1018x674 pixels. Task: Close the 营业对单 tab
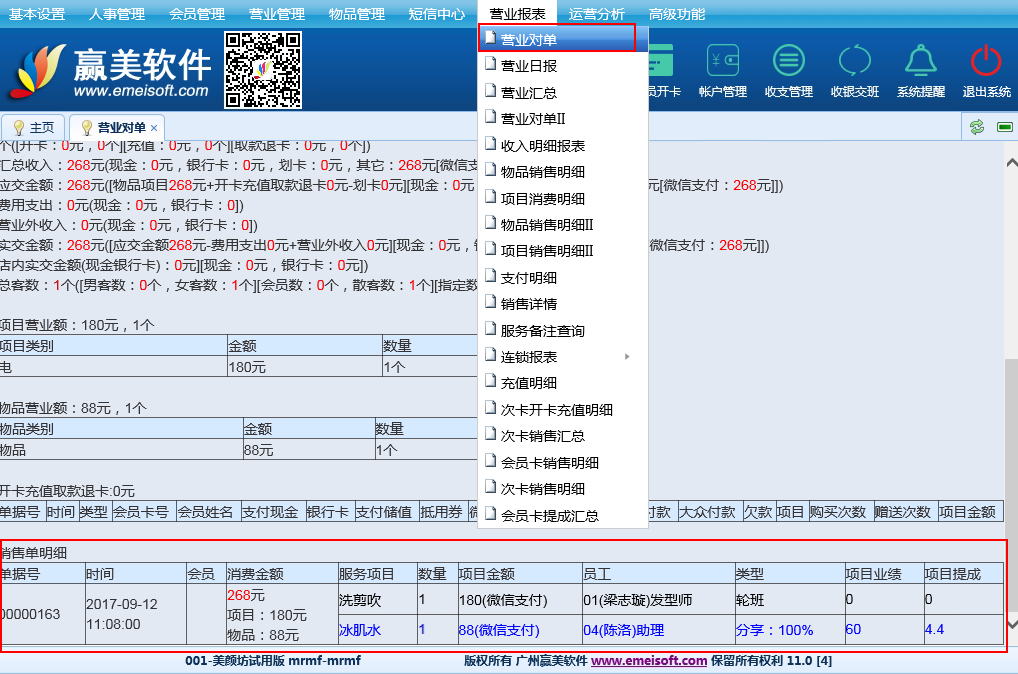click(154, 128)
